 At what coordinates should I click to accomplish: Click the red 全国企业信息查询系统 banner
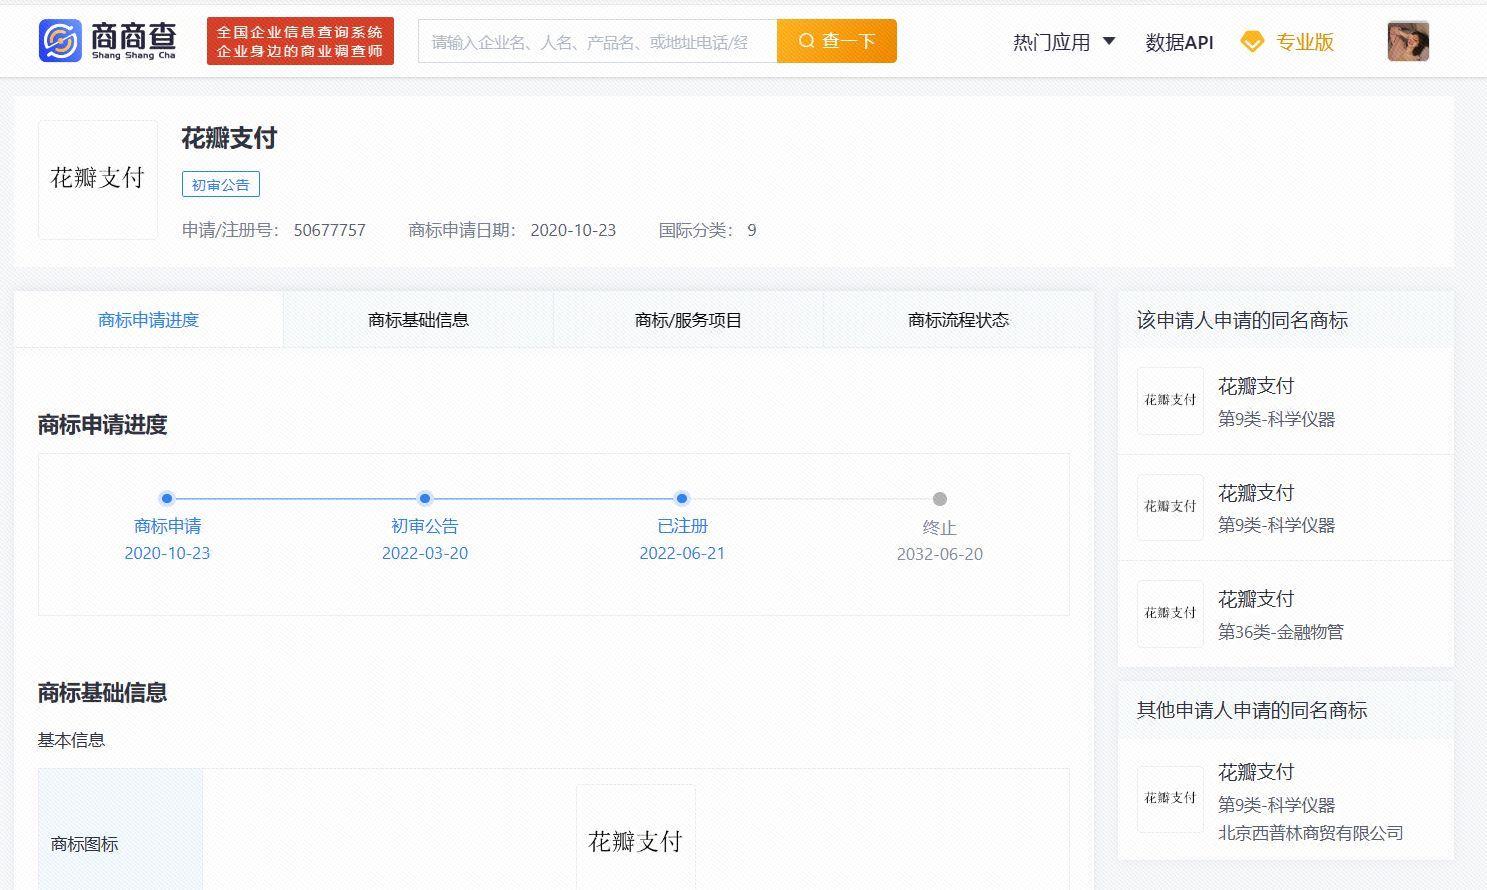point(300,41)
